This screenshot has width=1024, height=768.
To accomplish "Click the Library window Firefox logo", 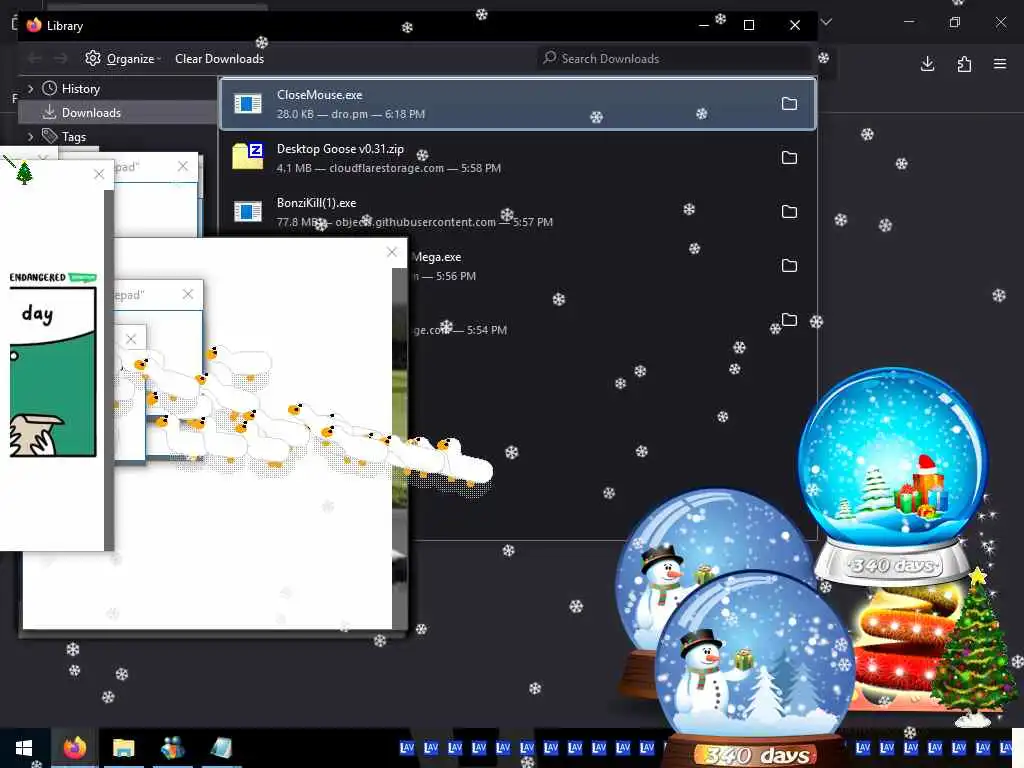I will [34, 25].
